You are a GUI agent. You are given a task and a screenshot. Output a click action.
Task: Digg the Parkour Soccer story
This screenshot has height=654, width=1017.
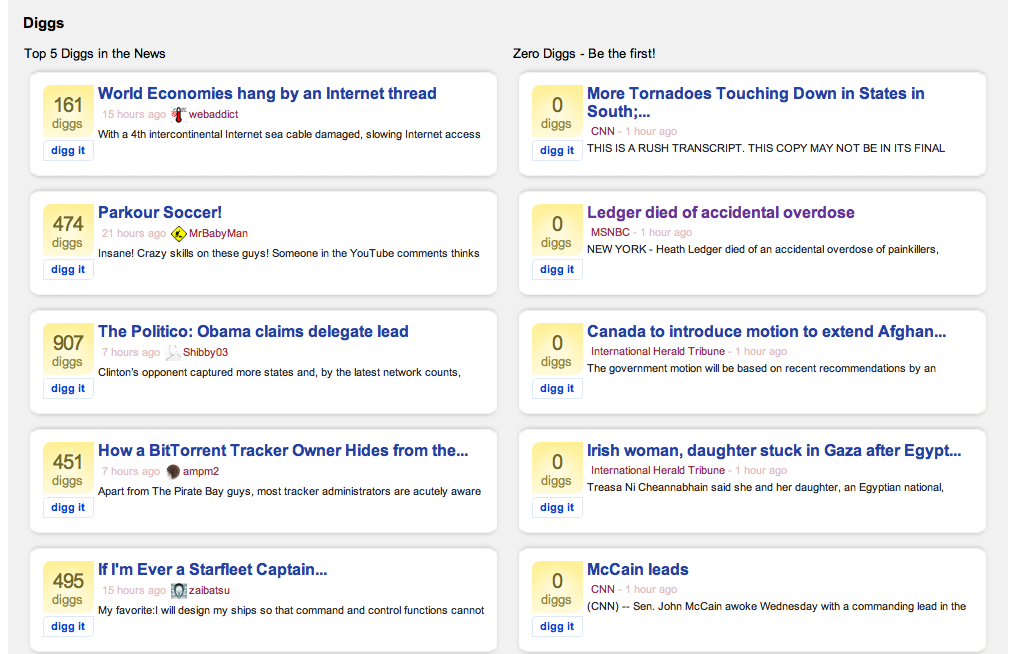tap(68, 270)
